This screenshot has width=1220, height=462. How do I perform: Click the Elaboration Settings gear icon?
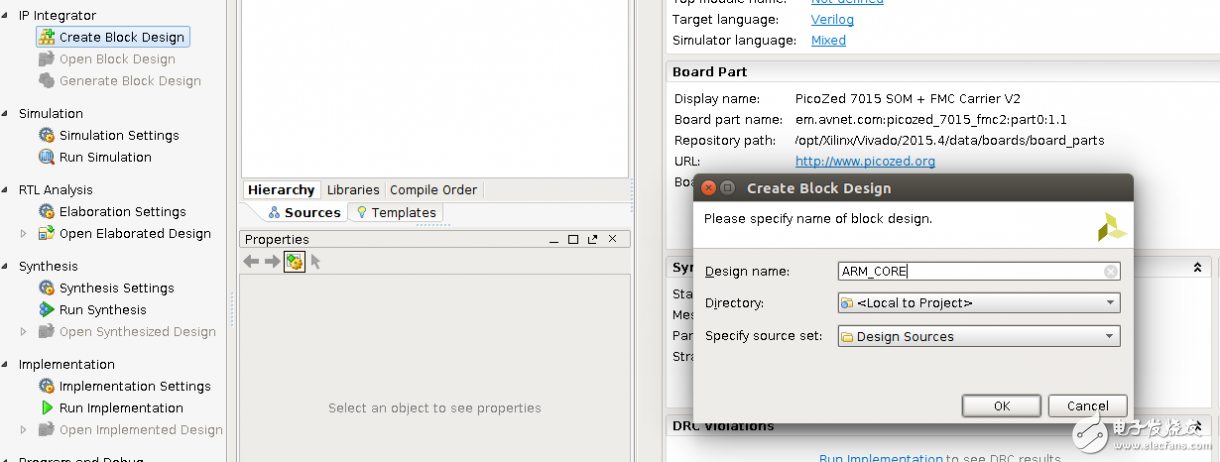pyautogui.click(x=46, y=212)
